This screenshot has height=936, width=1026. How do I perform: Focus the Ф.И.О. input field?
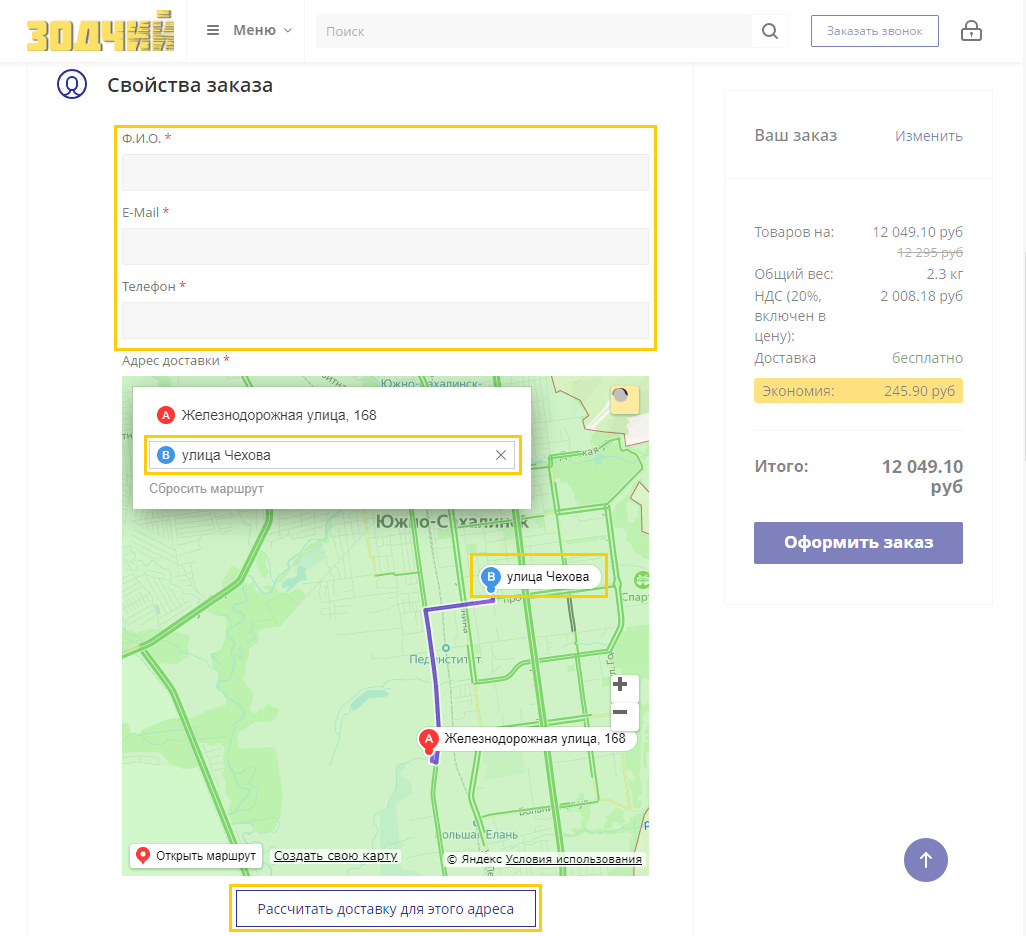(385, 172)
